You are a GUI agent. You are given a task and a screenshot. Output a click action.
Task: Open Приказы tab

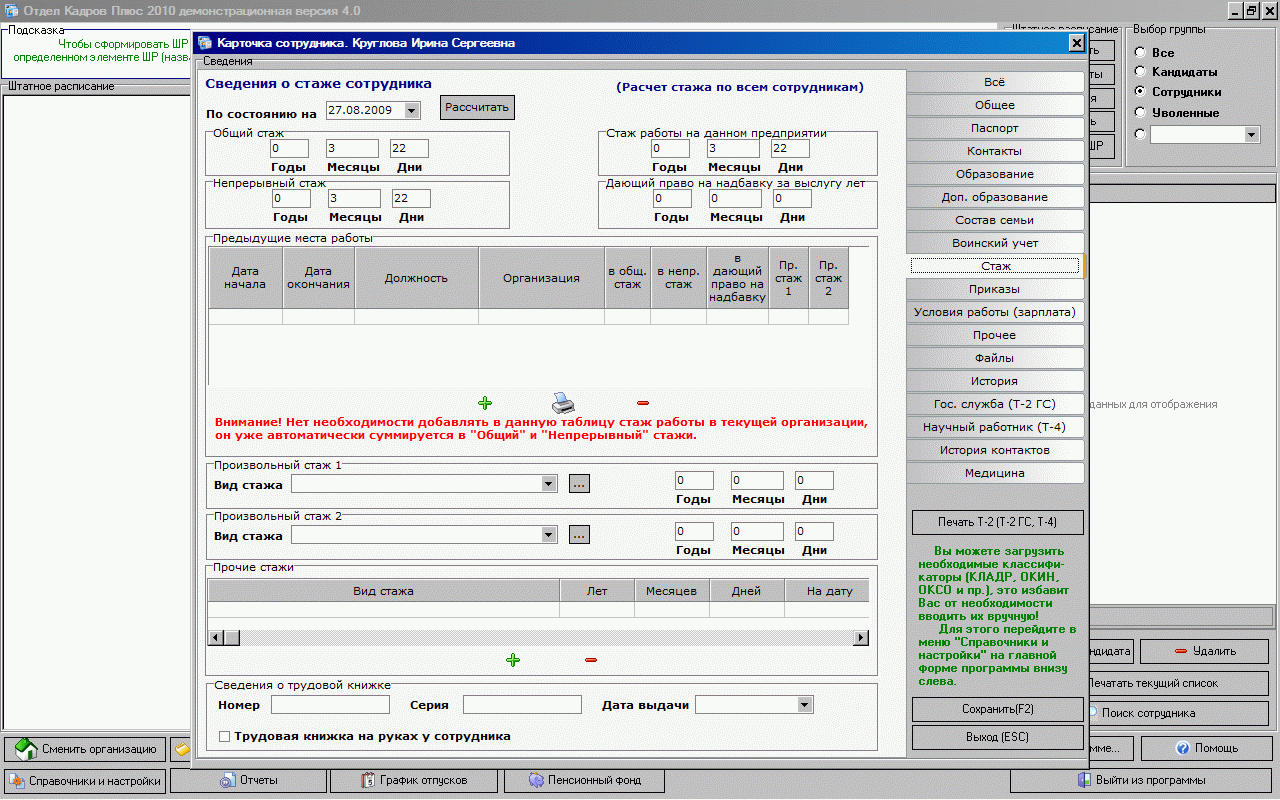995,289
